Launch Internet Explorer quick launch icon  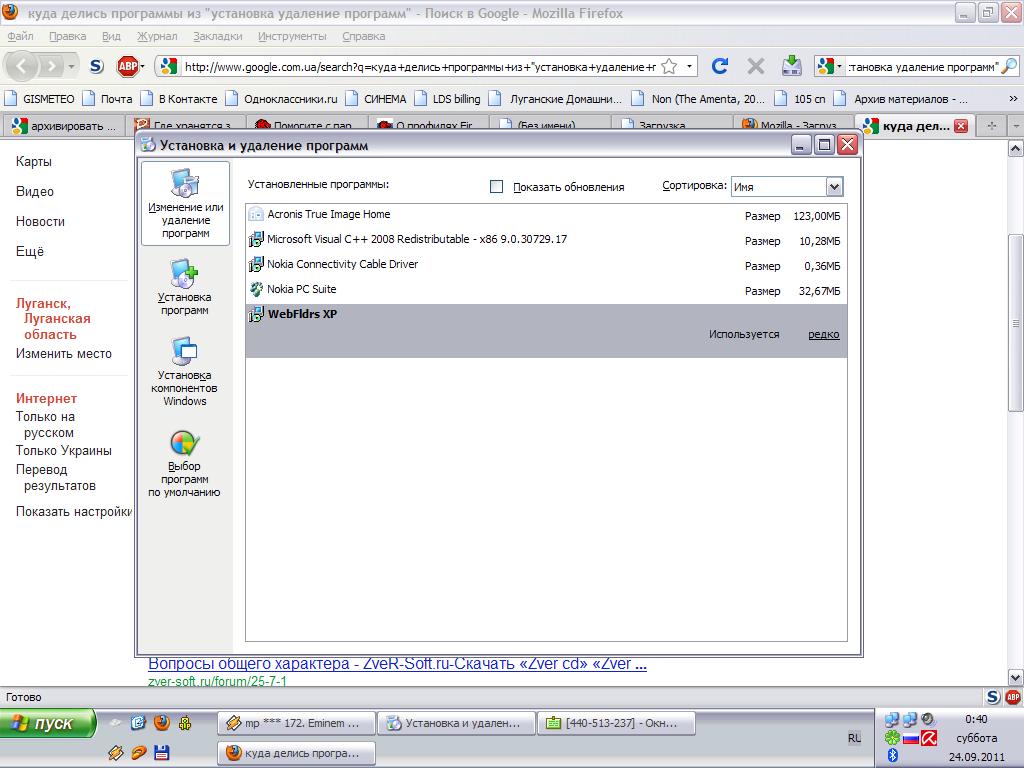[x=138, y=723]
